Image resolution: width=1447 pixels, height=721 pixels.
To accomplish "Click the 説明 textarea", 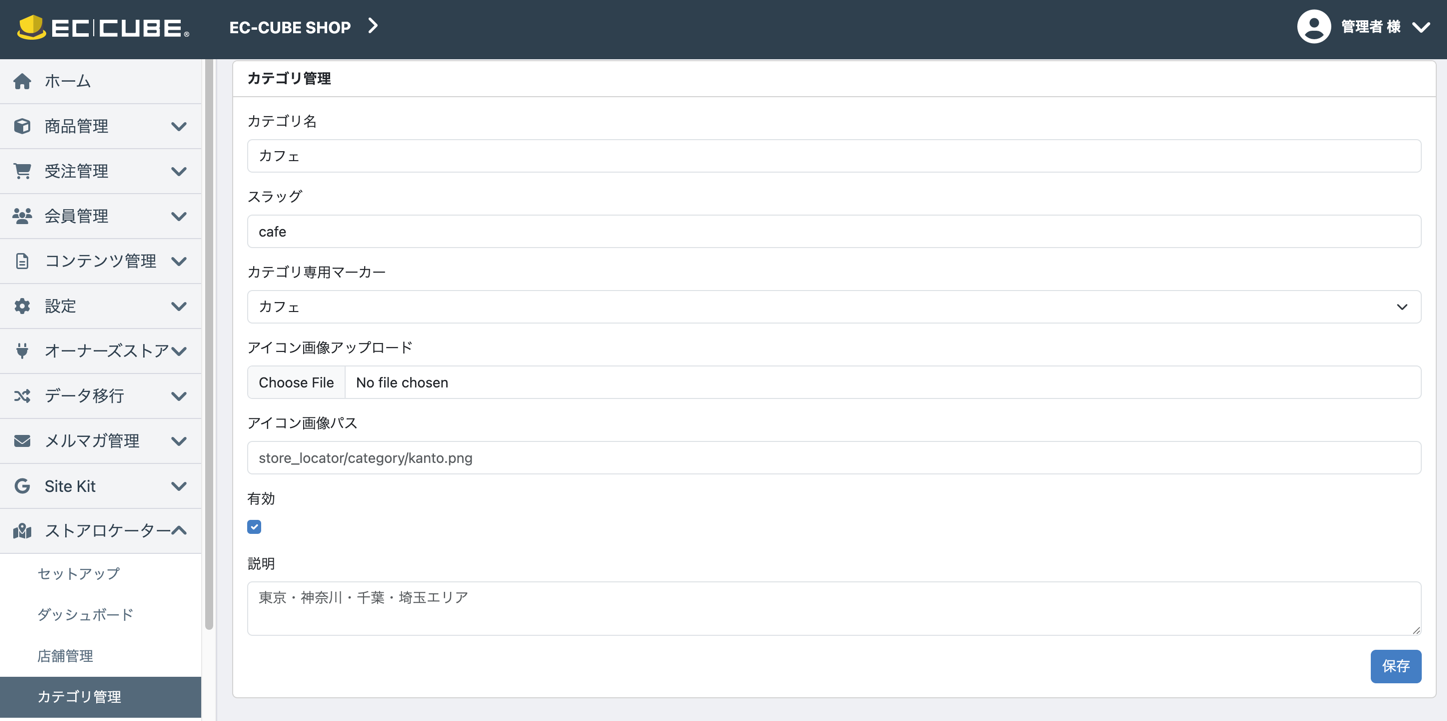I will tap(834, 608).
